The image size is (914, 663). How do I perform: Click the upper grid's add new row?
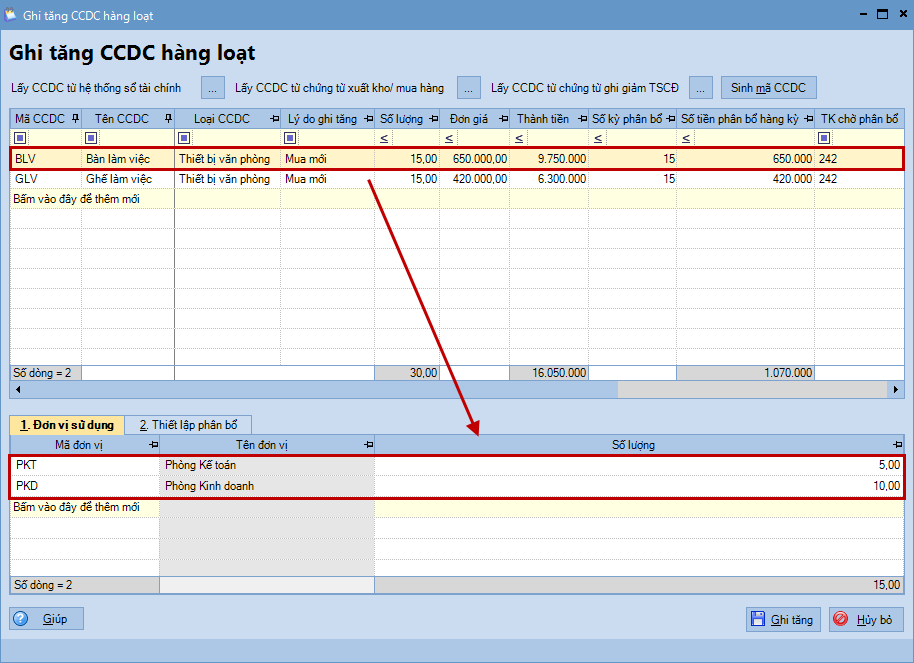[x=75, y=198]
